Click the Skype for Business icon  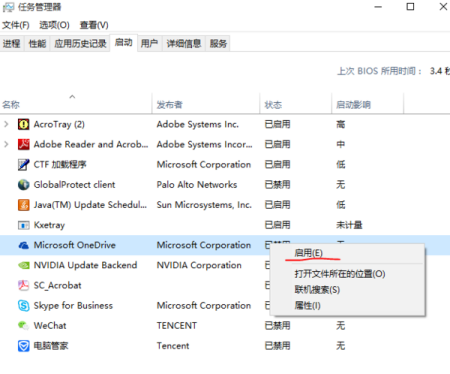[23, 306]
